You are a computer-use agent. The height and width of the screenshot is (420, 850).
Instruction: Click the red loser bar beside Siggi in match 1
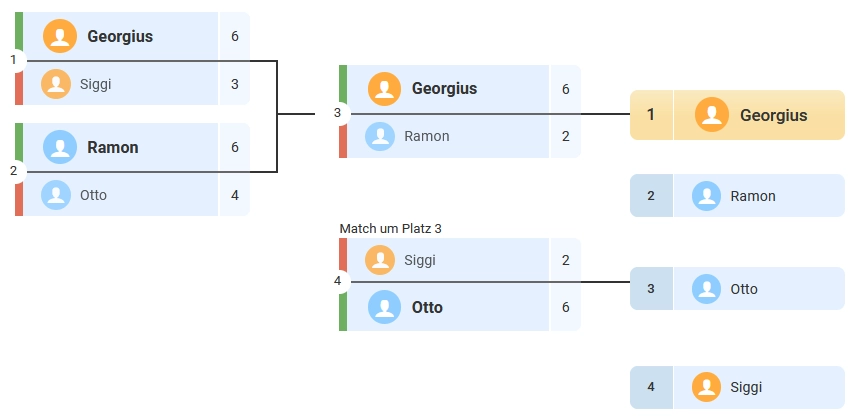[x=19, y=84]
